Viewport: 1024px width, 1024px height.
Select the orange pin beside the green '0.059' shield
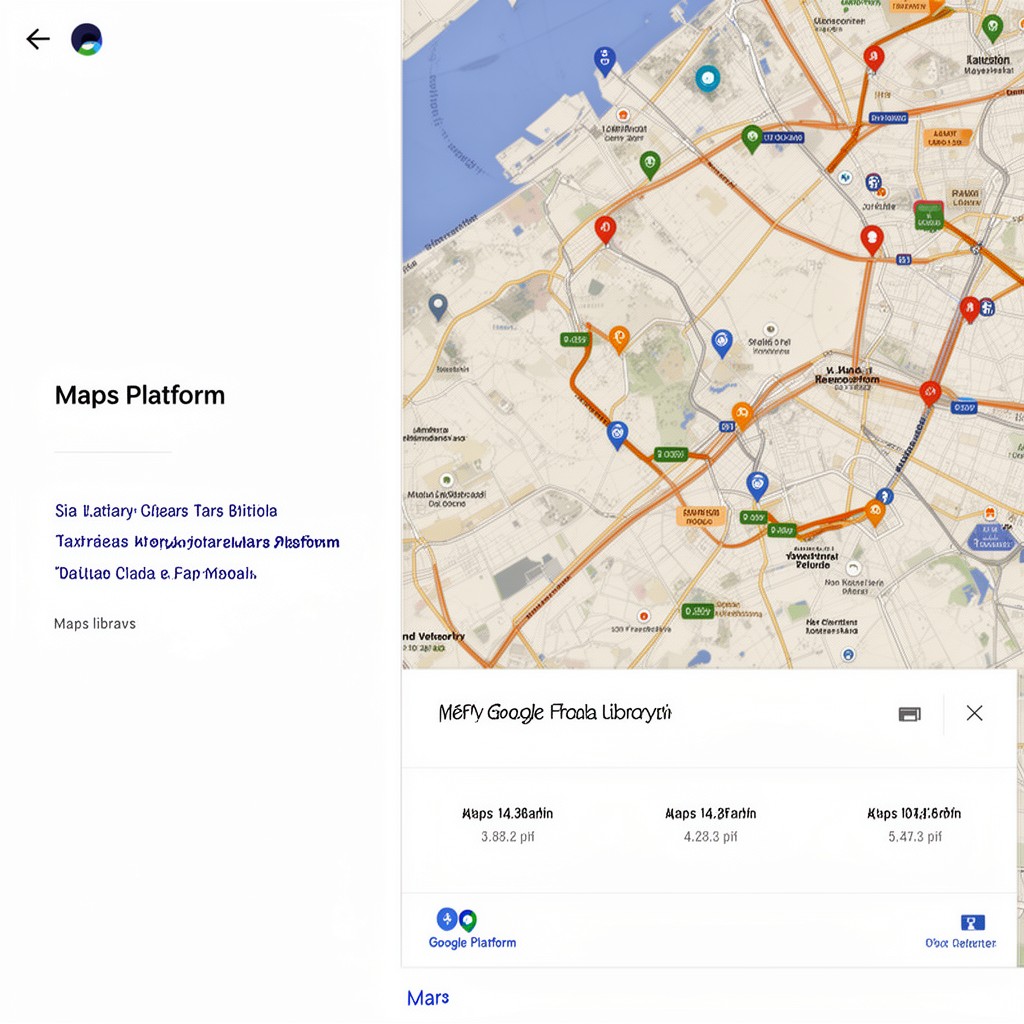click(x=619, y=340)
